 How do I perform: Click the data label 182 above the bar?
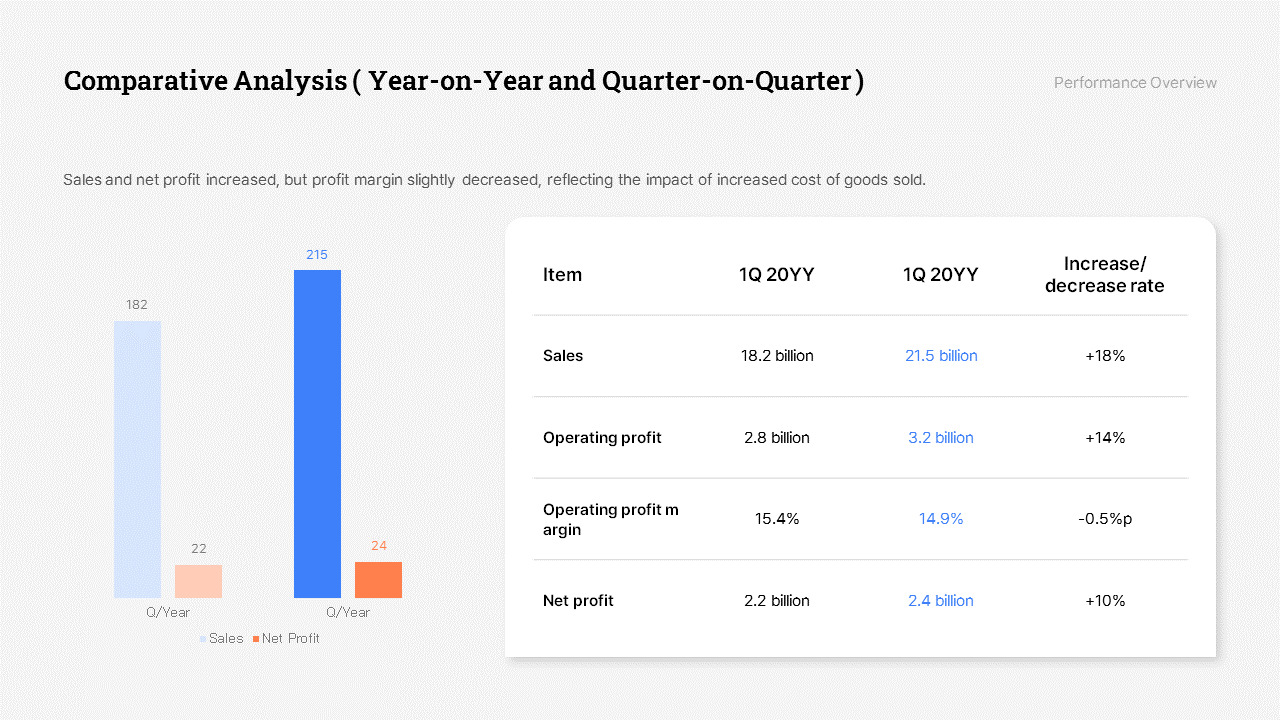coord(137,304)
